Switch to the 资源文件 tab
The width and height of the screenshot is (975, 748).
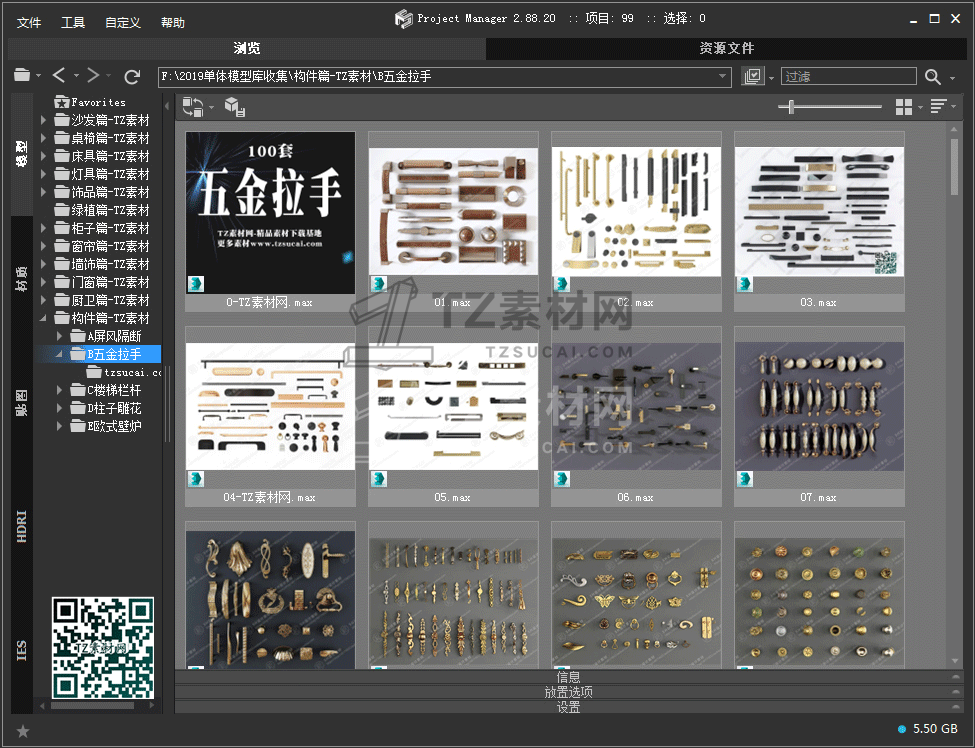coord(726,48)
